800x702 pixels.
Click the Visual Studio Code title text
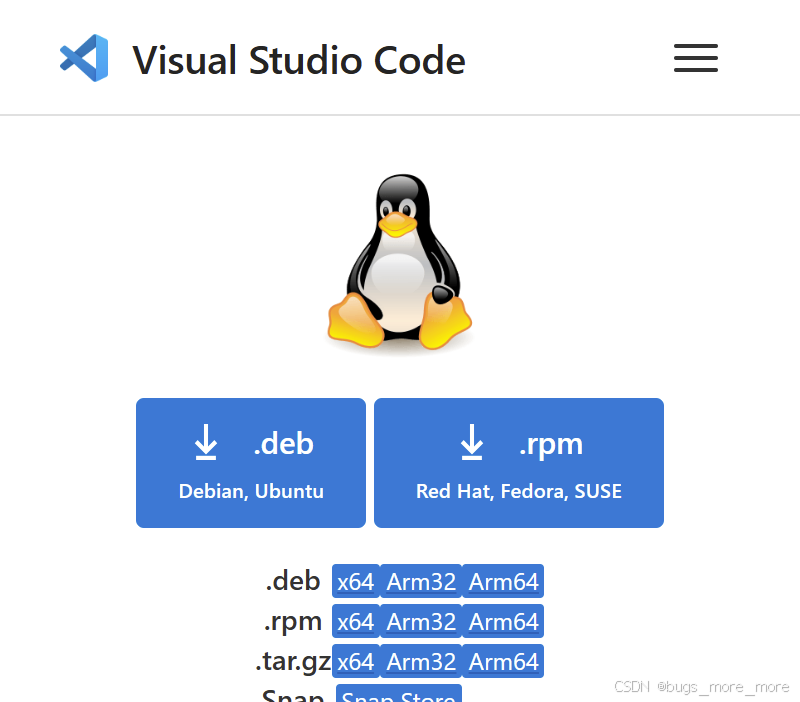point(299,60)
